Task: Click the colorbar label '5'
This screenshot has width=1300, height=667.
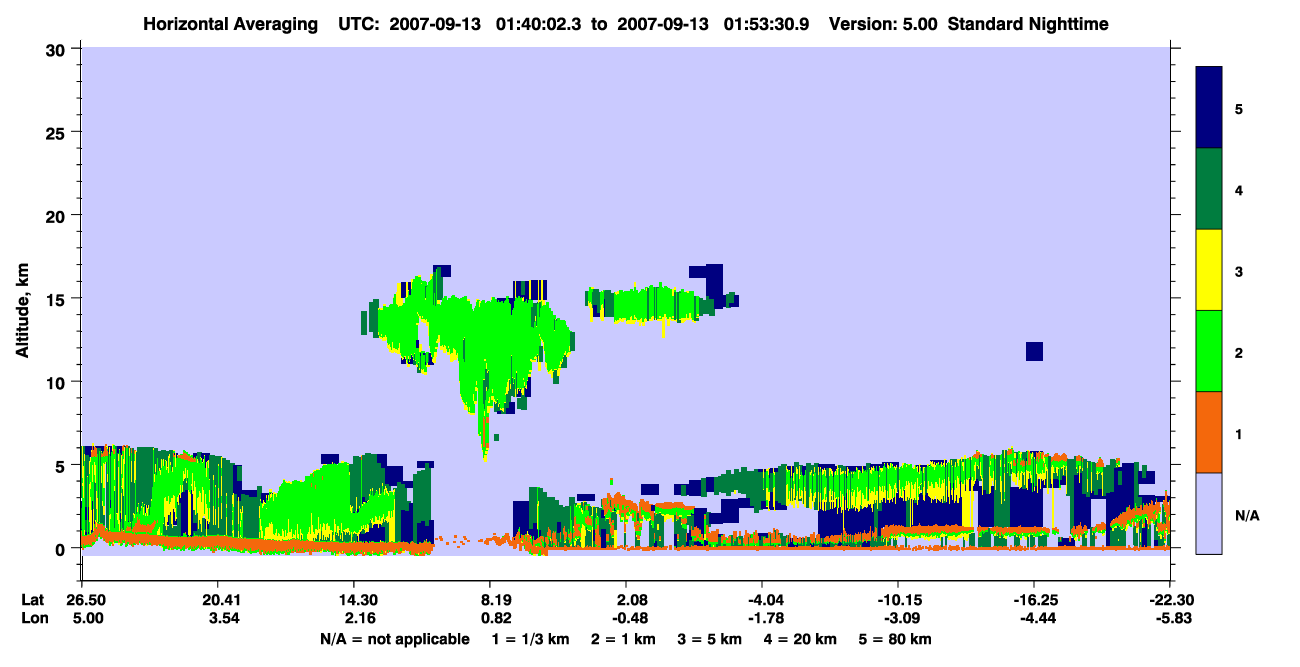Action: click(1239, 108)
